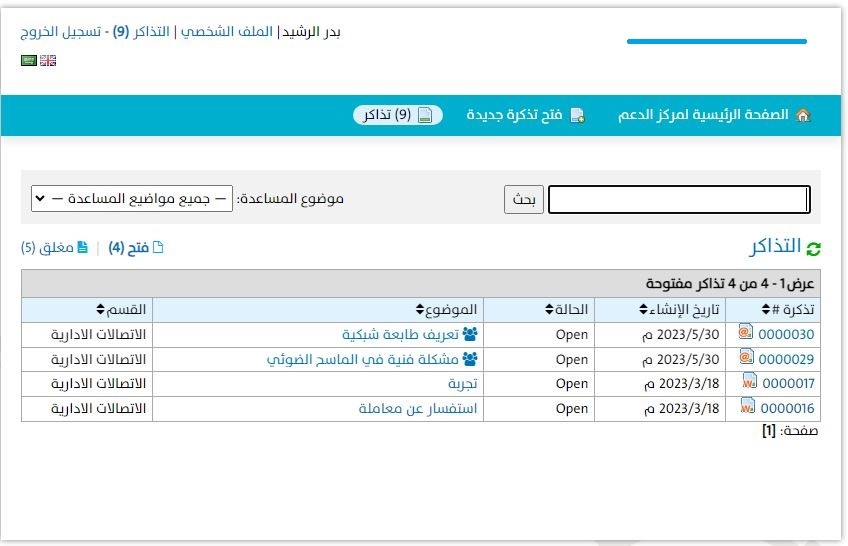Click the green refresh icon beside التذاكر
This screenshot has height=546, width=848.
pyautogui.click(x=813, y=249)
